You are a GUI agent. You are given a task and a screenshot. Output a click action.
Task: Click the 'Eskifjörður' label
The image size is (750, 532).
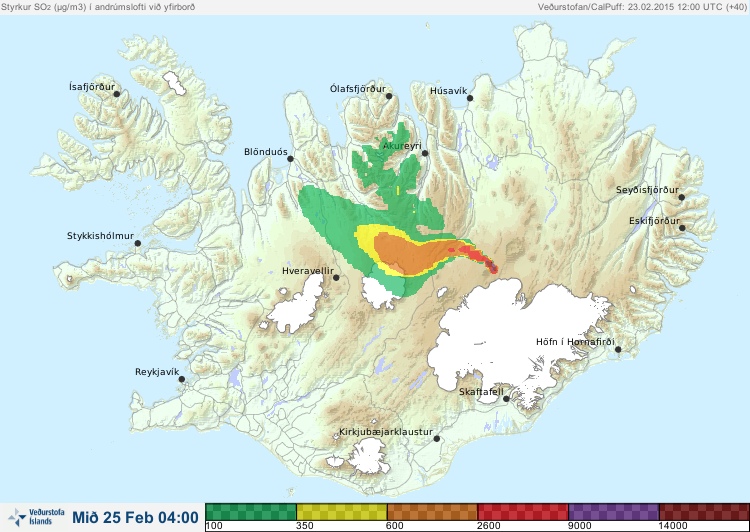point(654,221)
